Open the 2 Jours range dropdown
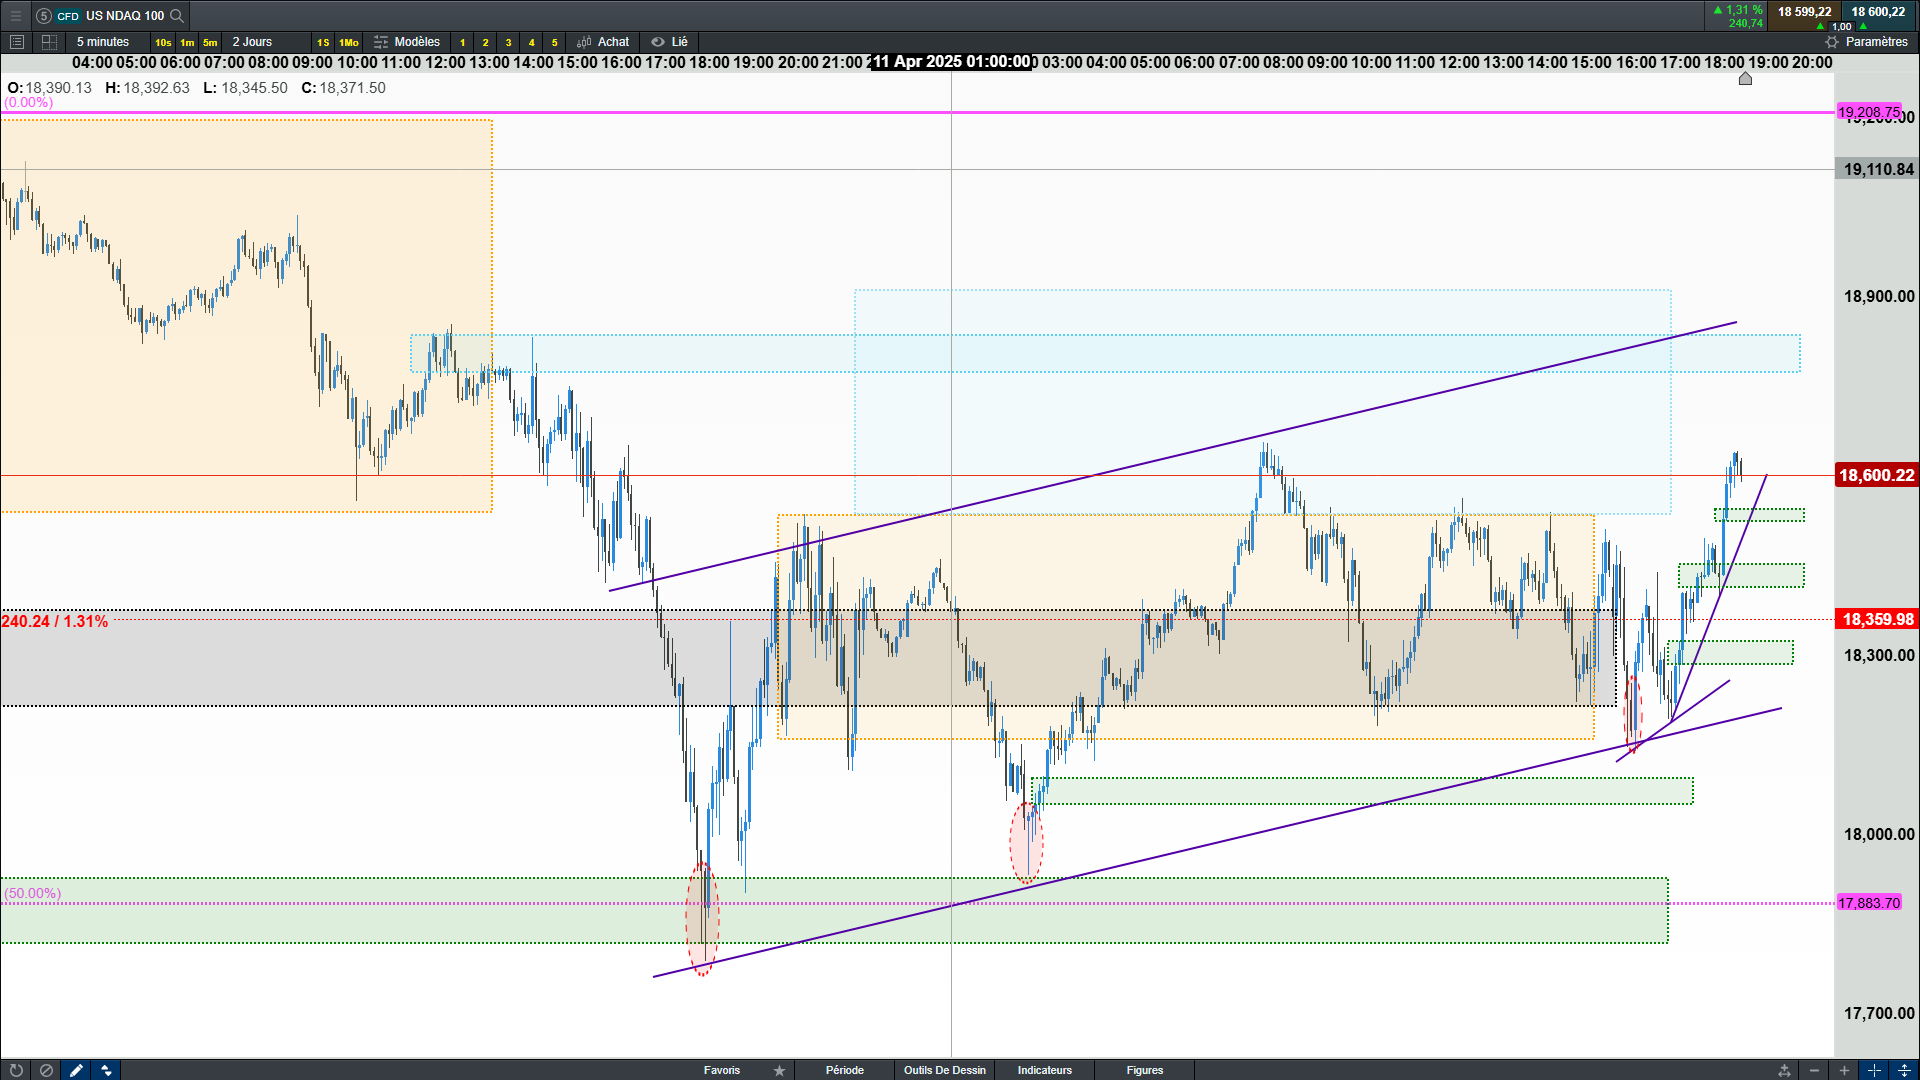Viewport: 1920px width, 1080px height. click(x=252, y=42)
